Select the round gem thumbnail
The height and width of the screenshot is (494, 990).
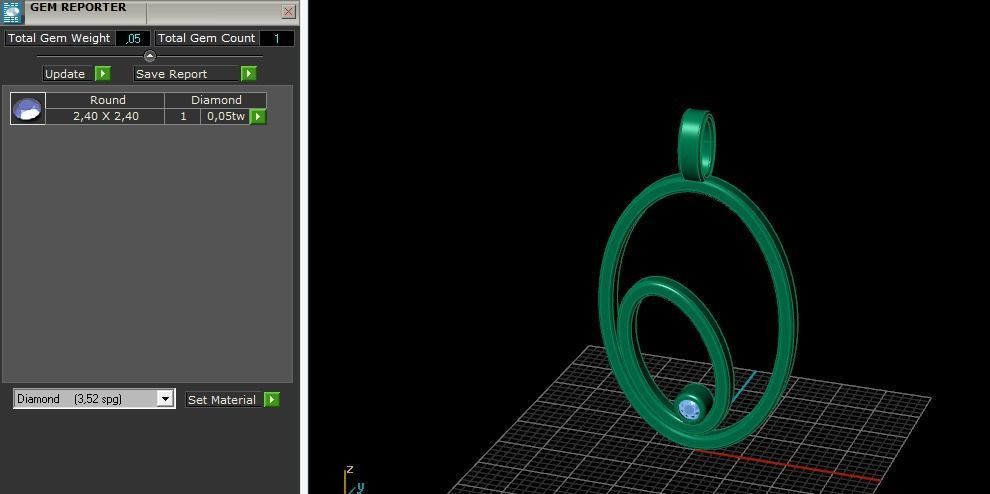click(x=28, y=108)
